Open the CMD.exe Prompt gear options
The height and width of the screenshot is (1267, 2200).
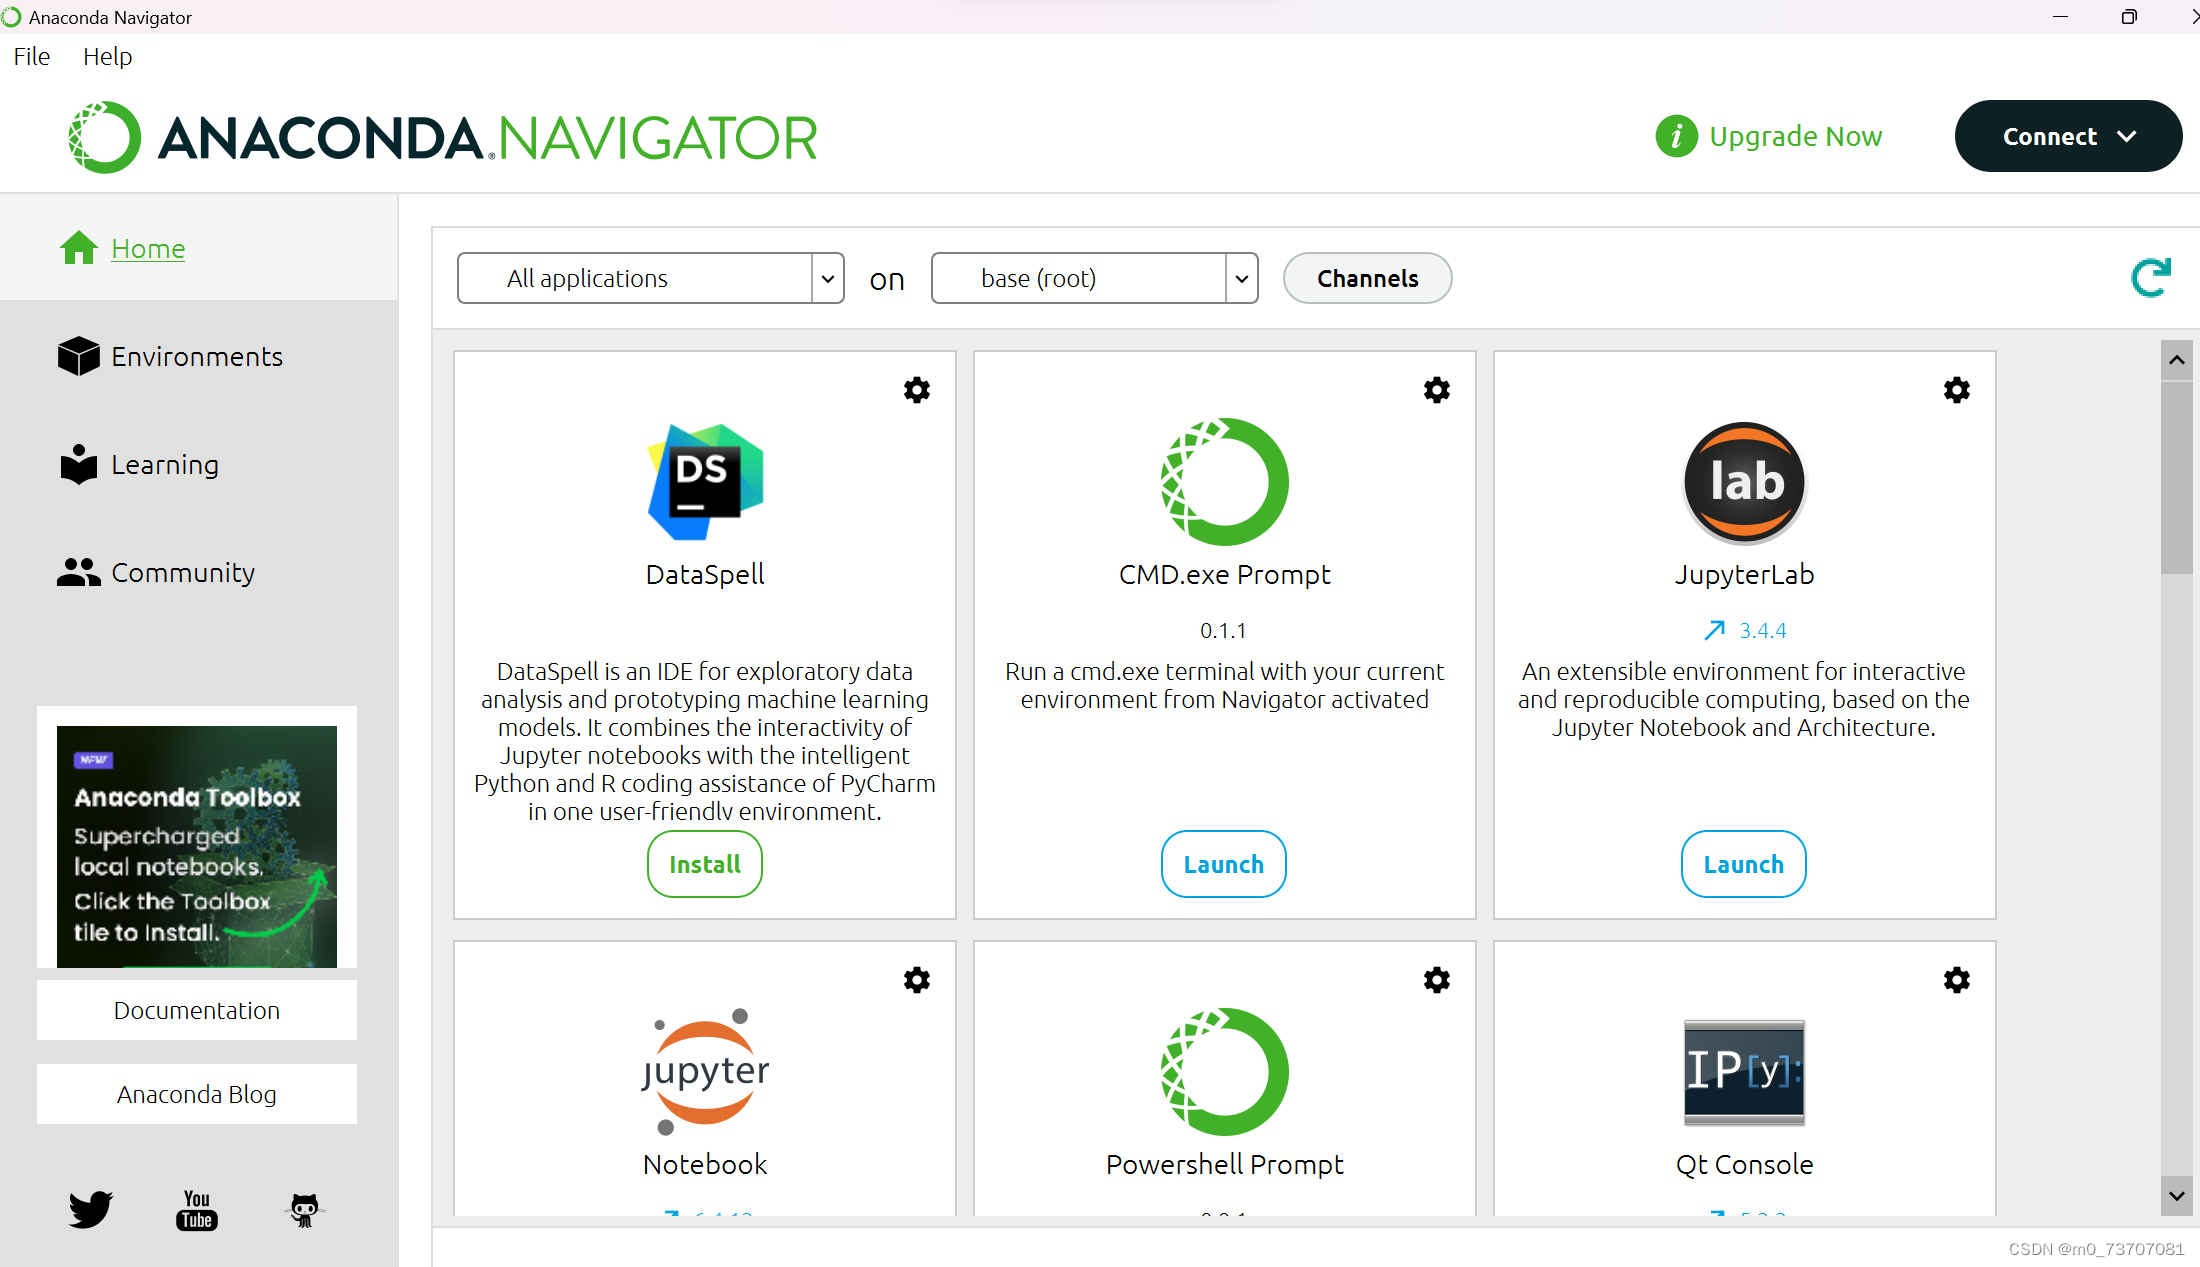tap(1436, 390)
